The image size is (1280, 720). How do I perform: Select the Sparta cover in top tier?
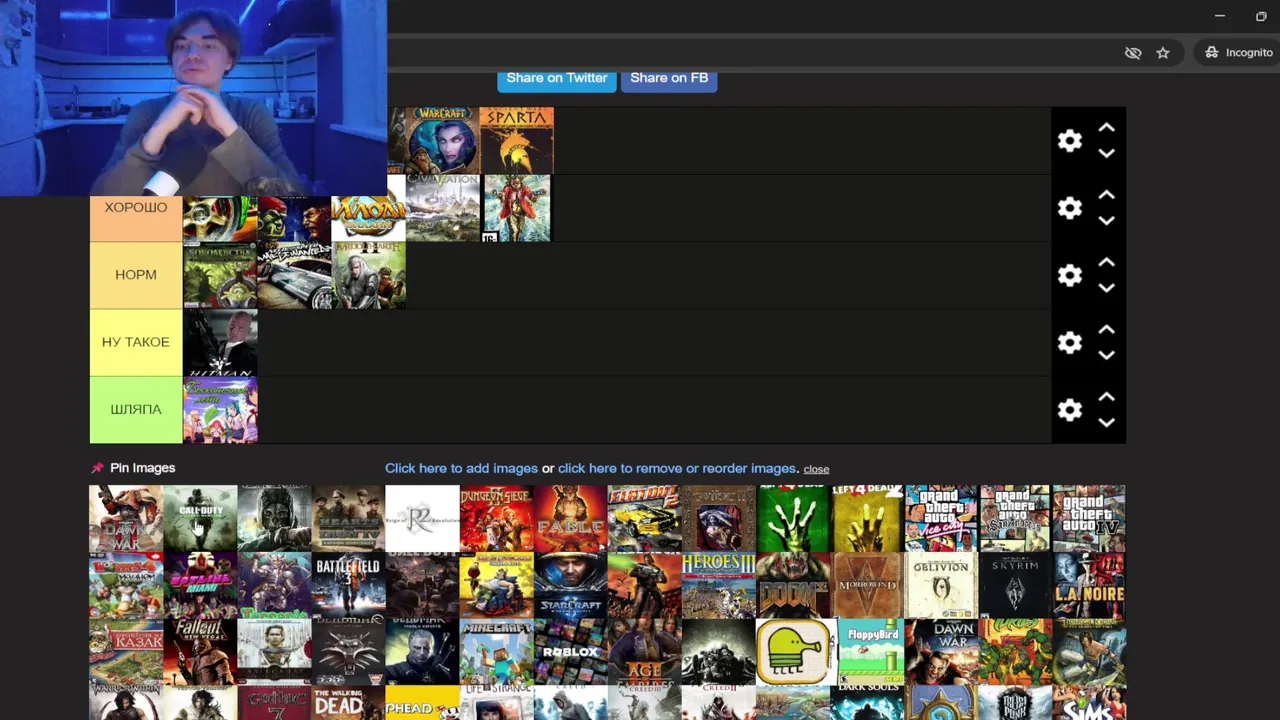(517, 141)
